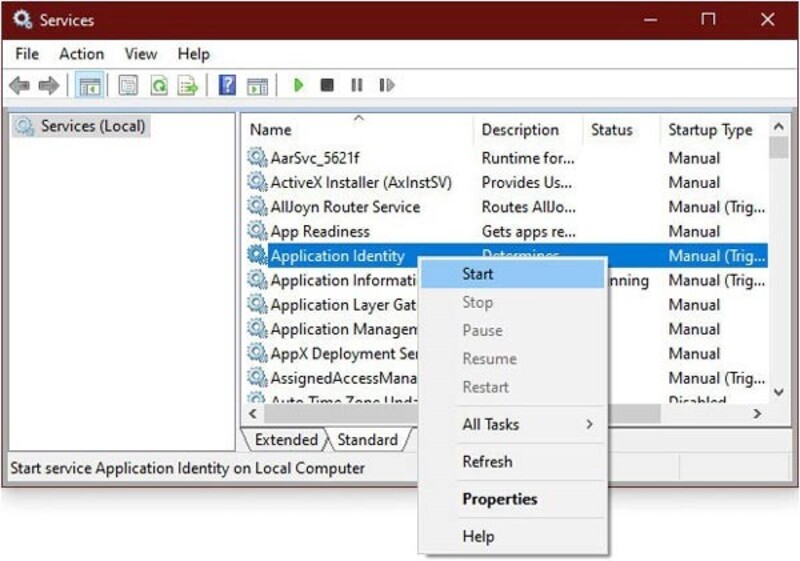Click horizontal scrollbar left arrow
The height and width of the screenshot is (561, 800).
pyautogui.click(x=253, y=414)
